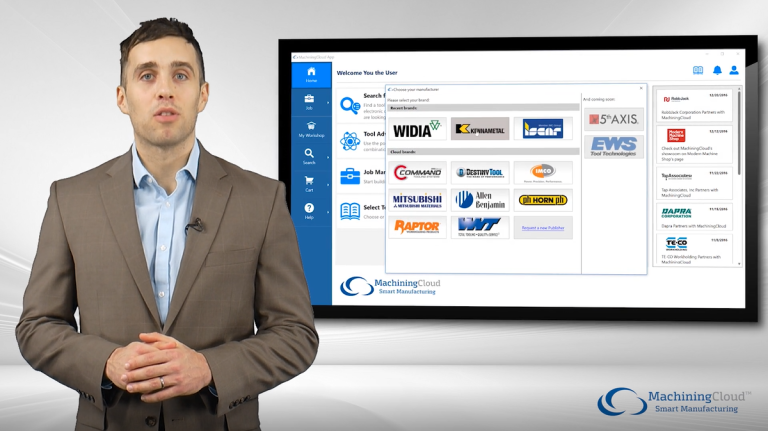Open the Home section in the sidebar
The height and width of the screenshot is (431, 768).
[312, 75]
